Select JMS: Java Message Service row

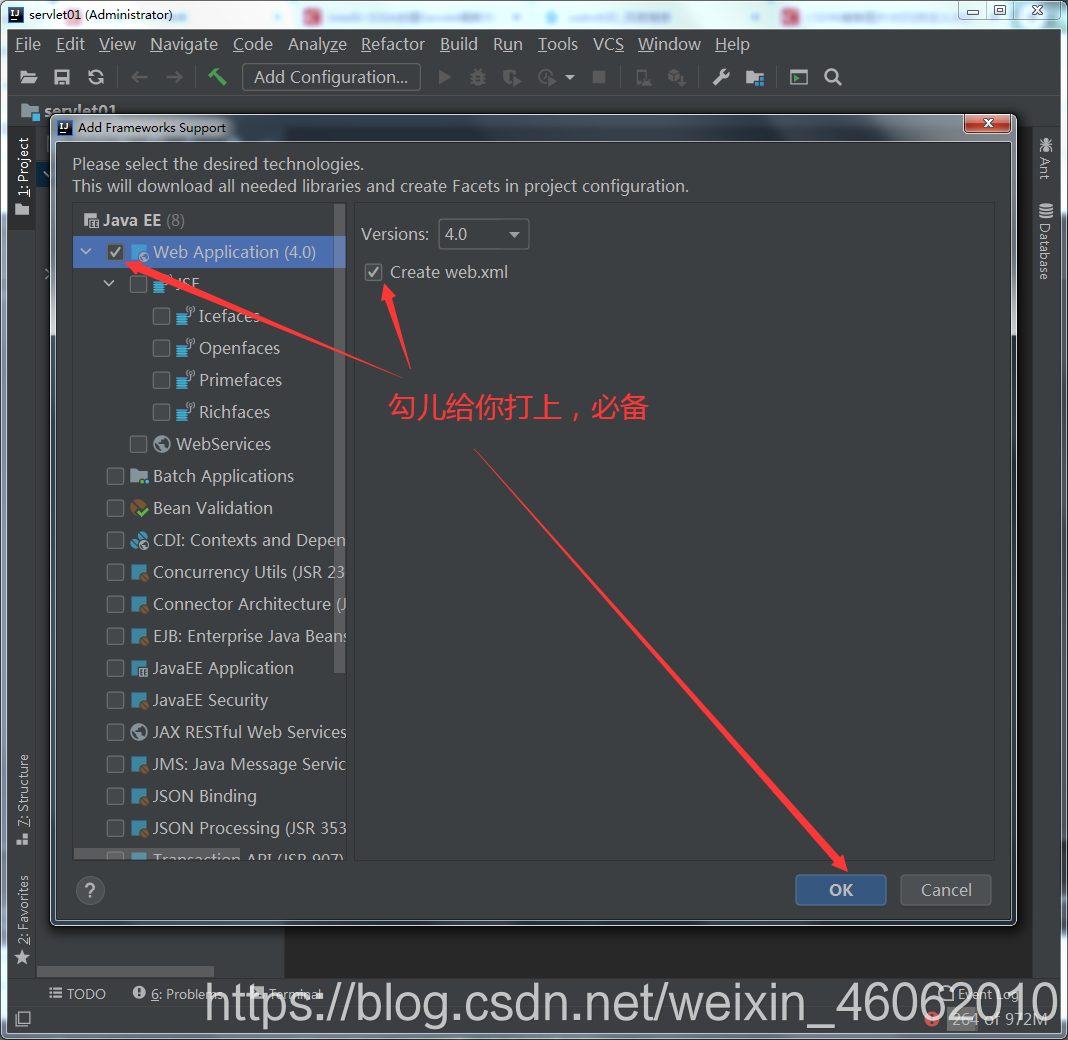coord(209,764)
